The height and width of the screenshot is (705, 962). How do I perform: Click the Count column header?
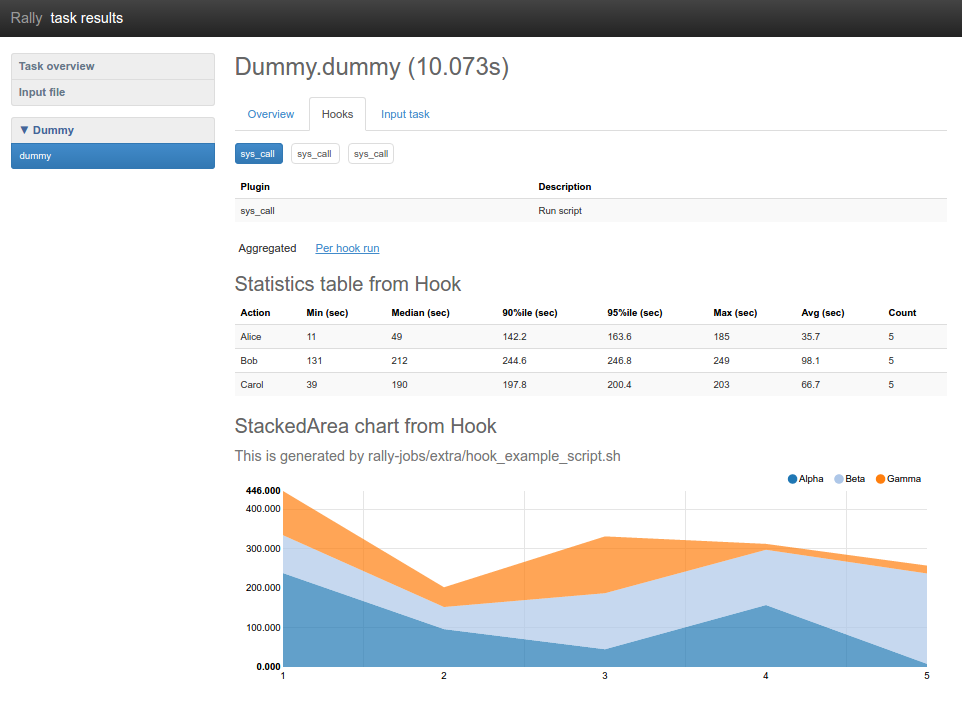(x=902, y=313)
